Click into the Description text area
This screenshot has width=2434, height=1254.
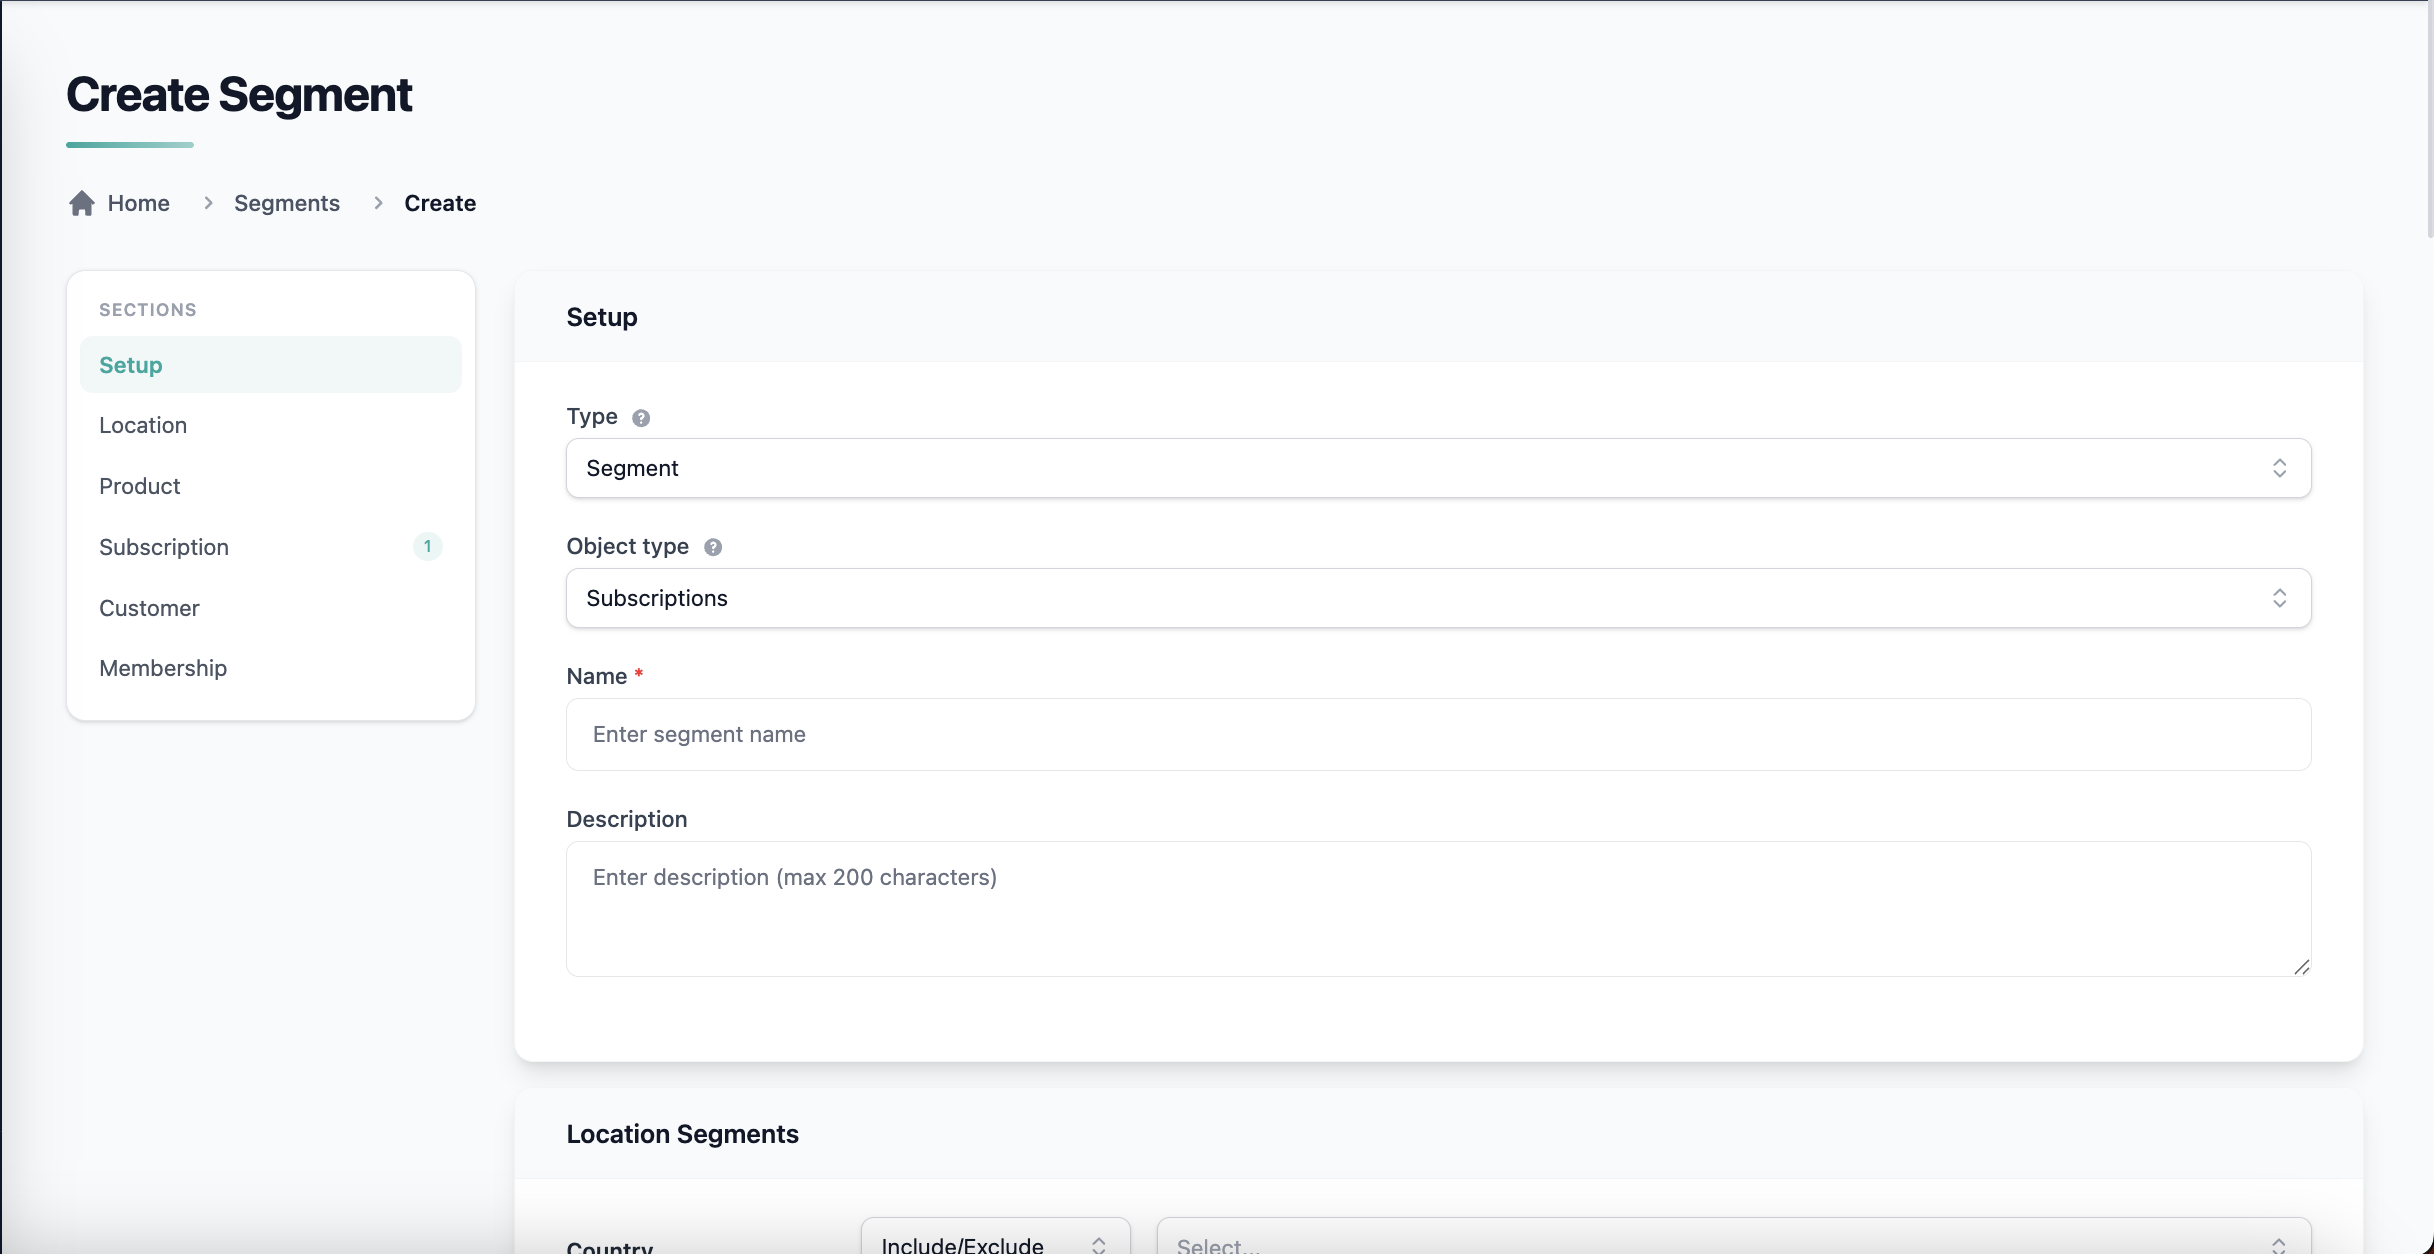1437,908
